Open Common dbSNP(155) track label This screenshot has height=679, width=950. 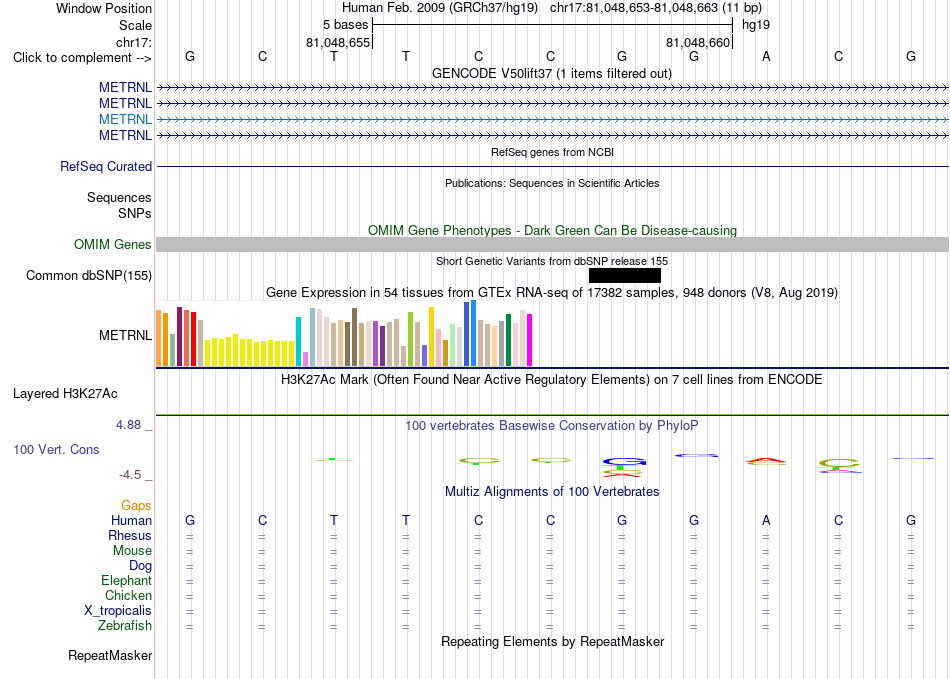(x=89, y=276)
